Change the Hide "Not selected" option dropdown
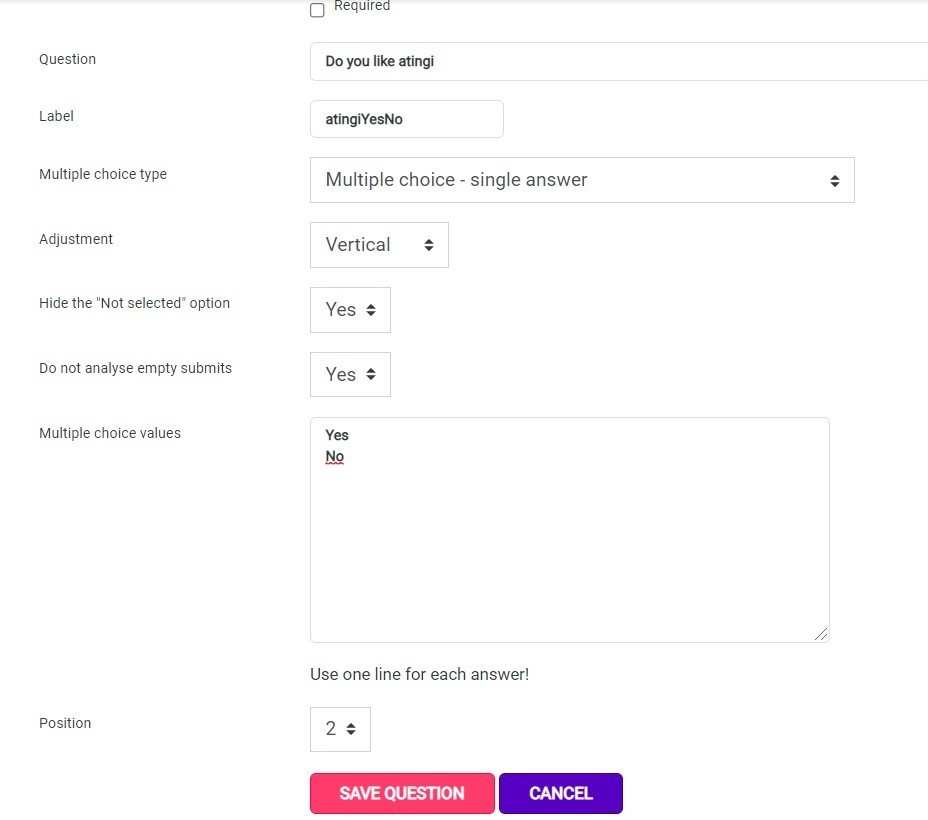 pyautogui.click(x=350, y=310)
